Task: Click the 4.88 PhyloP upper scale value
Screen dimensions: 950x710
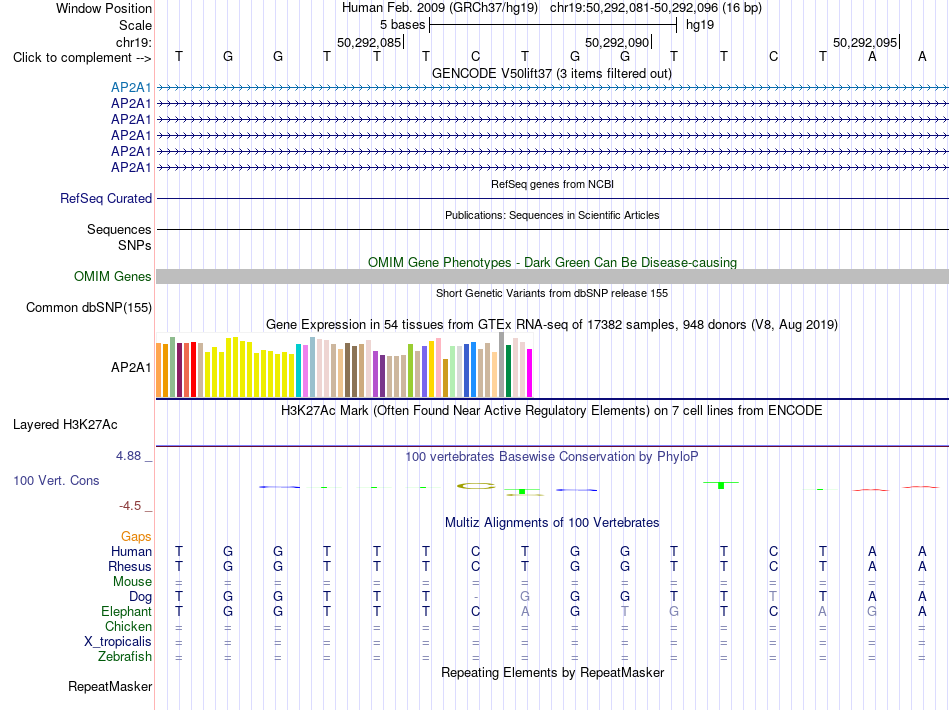Action: click(128, 456)
